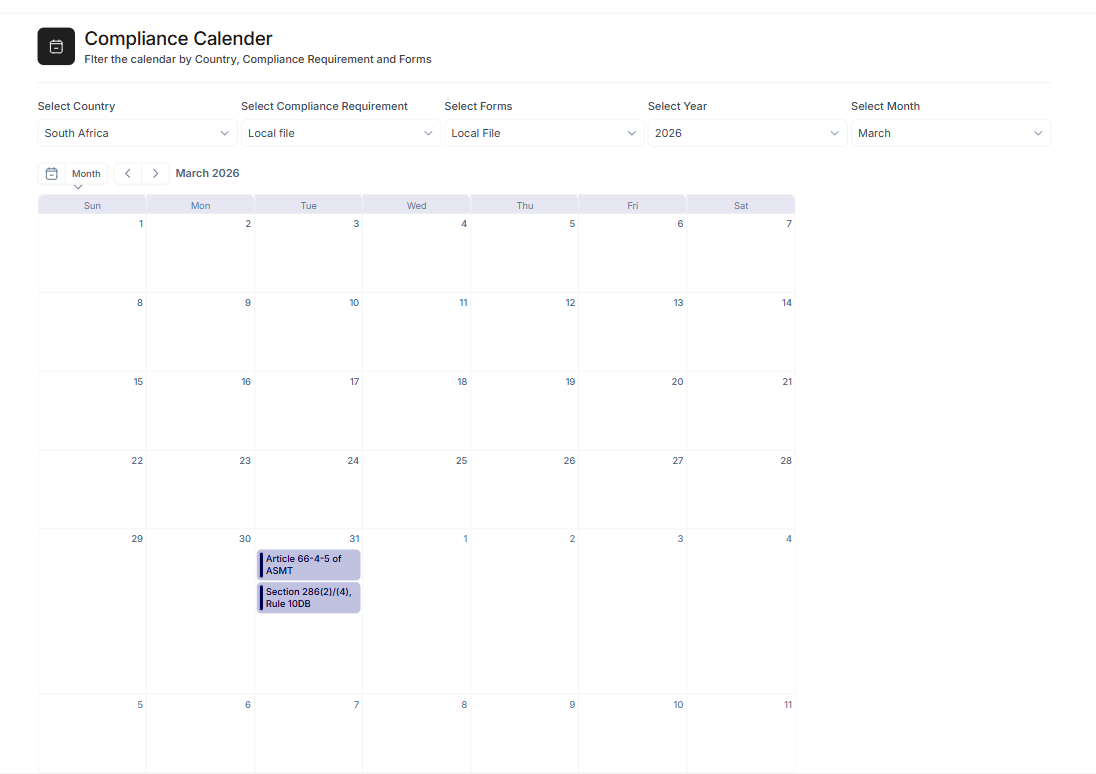Viewport: 1096px width, 774px height.
Task: Open the Select Year dropdown showing 2026
Action: pos(747,133)
